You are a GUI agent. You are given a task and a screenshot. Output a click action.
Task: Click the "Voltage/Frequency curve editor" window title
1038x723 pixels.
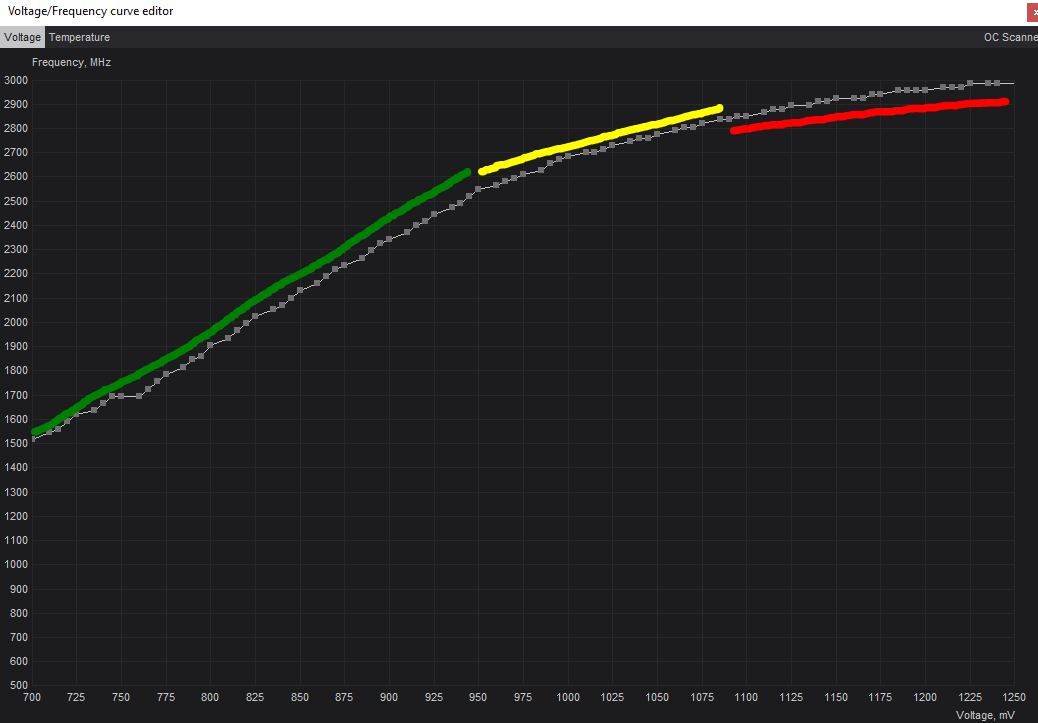click(x=91, y=11)
